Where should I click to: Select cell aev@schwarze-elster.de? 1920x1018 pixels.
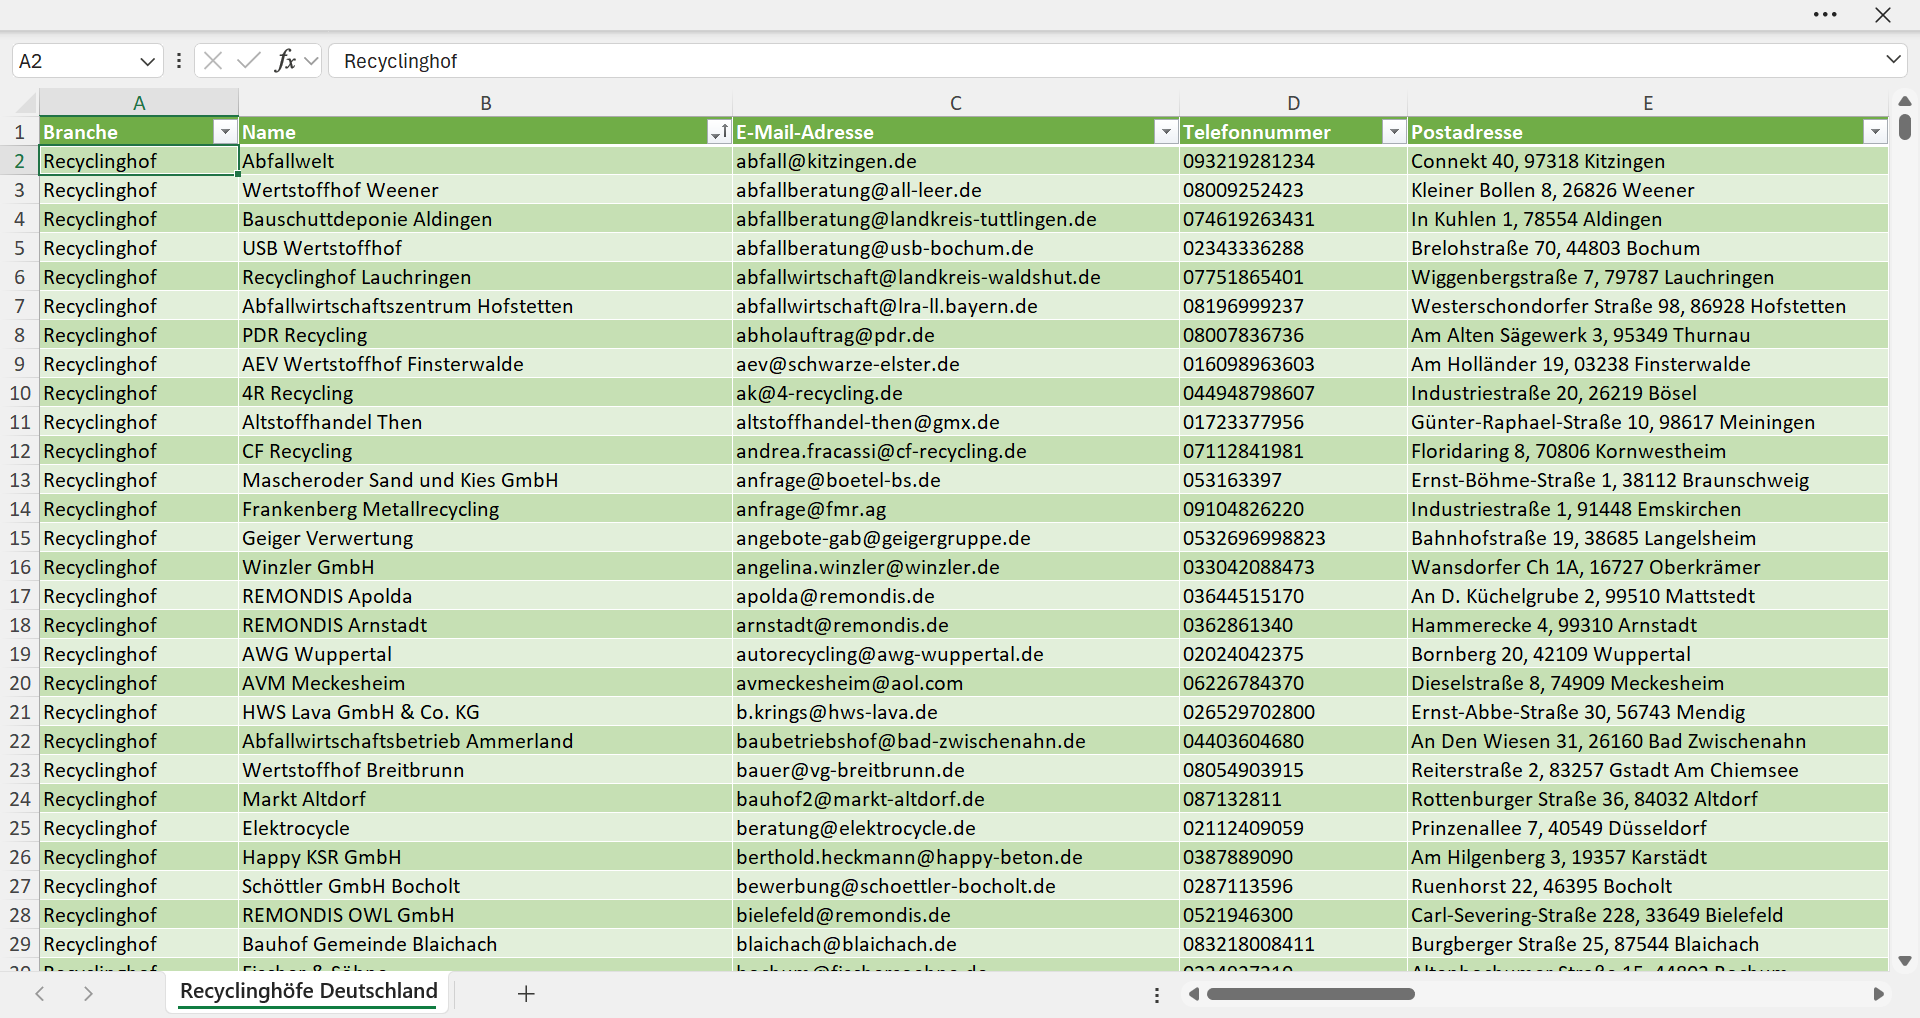point(956,364)
